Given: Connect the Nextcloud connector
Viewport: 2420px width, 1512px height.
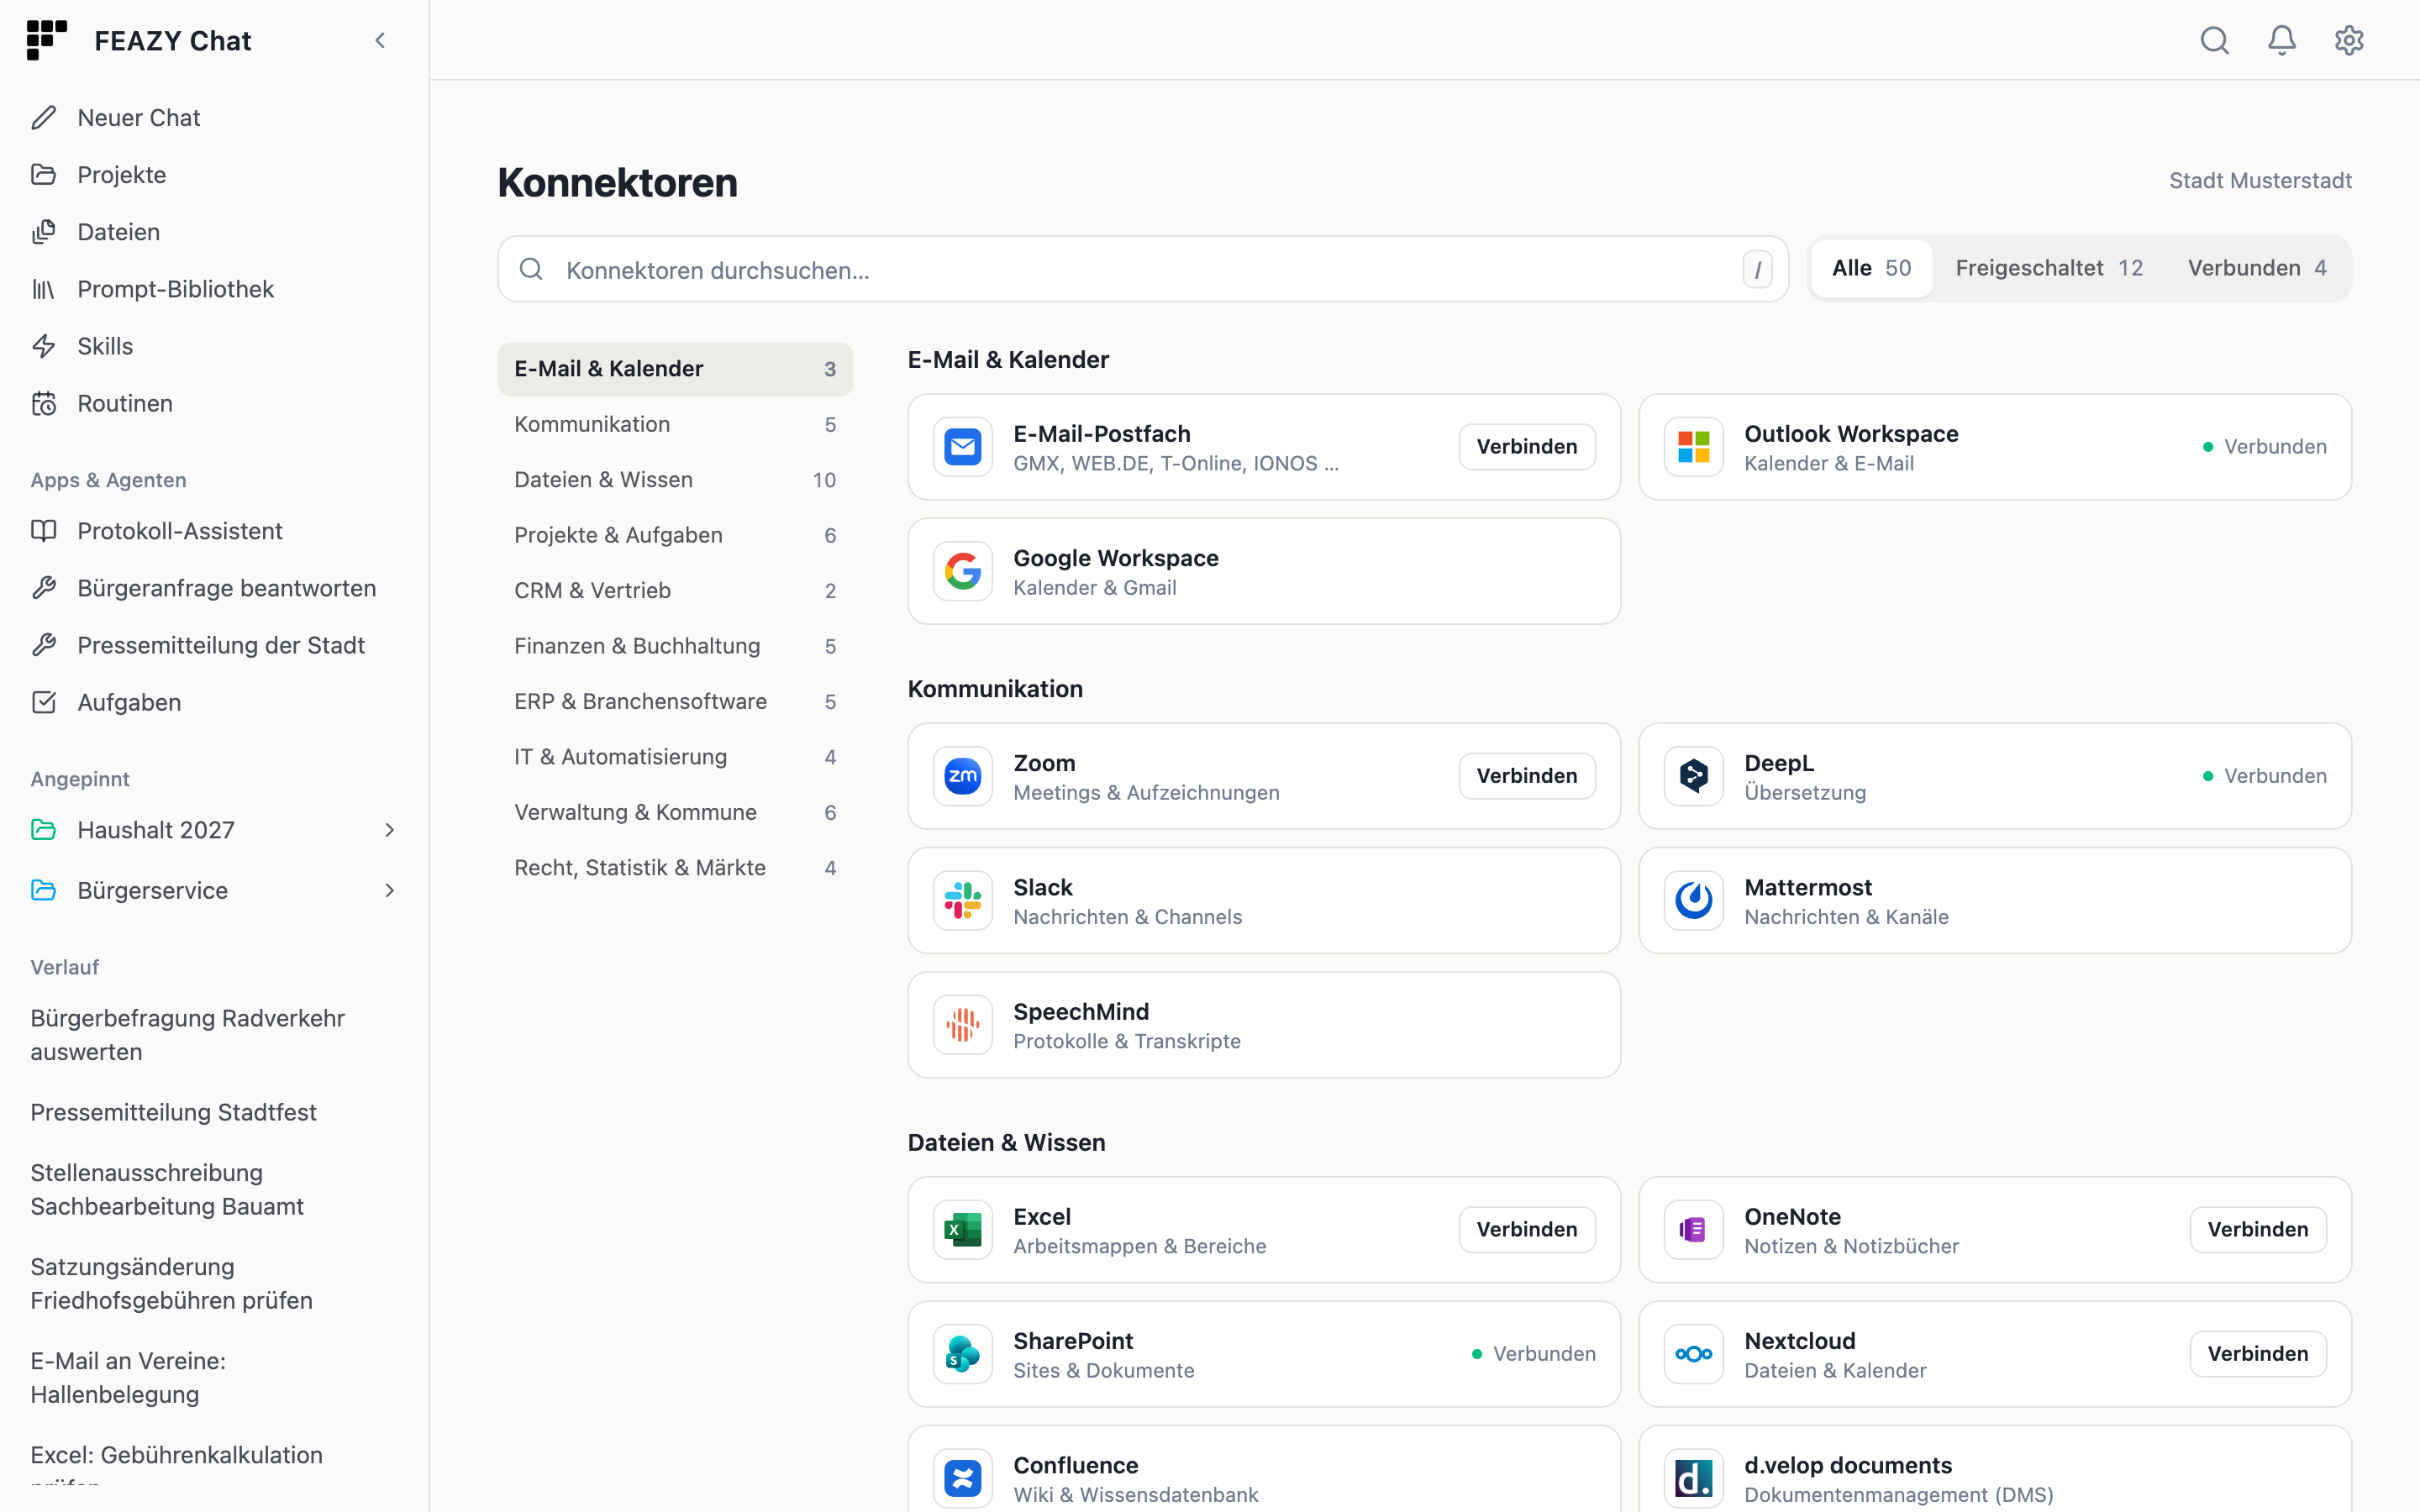Looking at the screenshot, I should 2257,1353.
